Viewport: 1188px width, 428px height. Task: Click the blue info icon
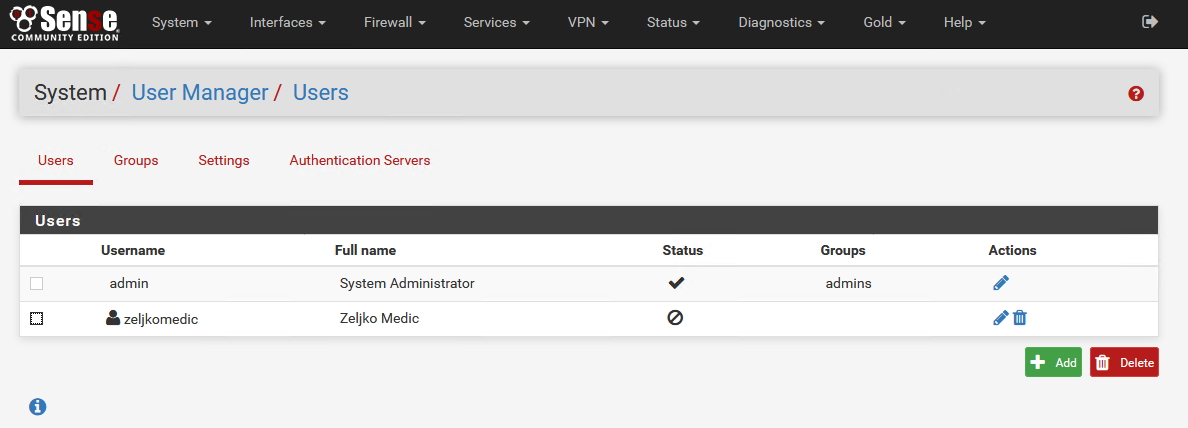[x=38, y=407]
